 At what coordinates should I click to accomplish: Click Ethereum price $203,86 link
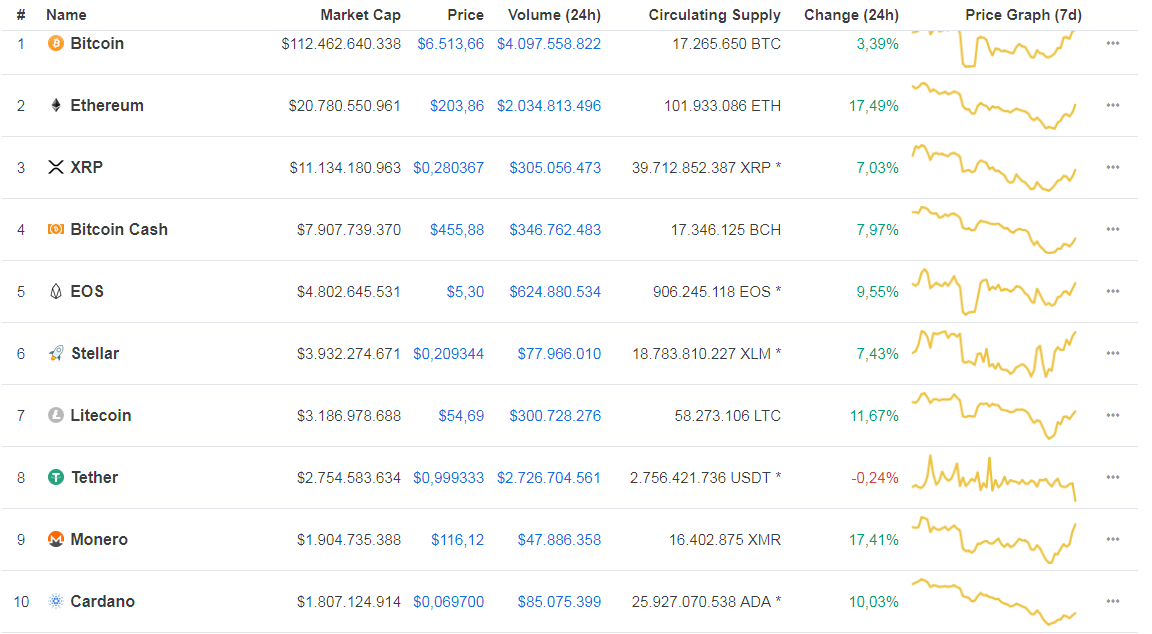click(457, 106)
